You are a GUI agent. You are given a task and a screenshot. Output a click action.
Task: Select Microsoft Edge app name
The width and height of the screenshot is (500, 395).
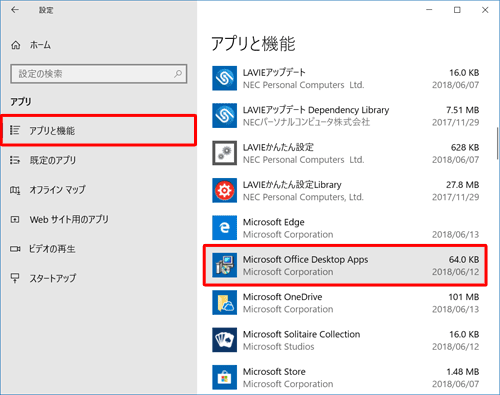273,222
